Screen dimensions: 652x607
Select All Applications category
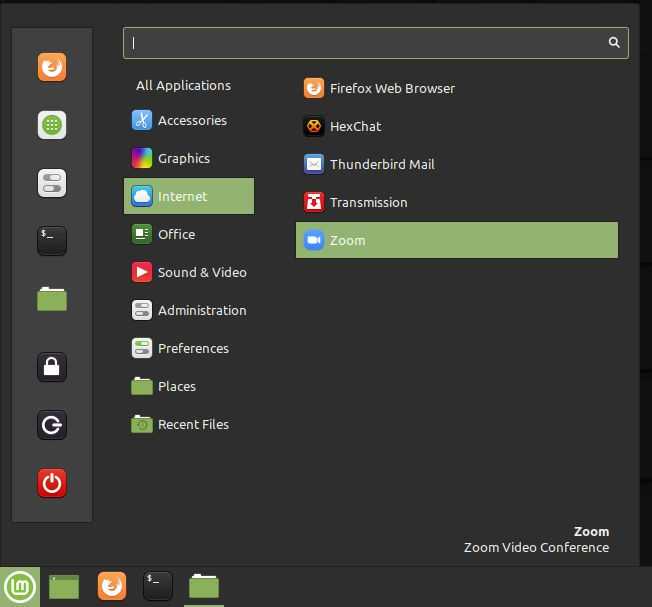[183, 86]
